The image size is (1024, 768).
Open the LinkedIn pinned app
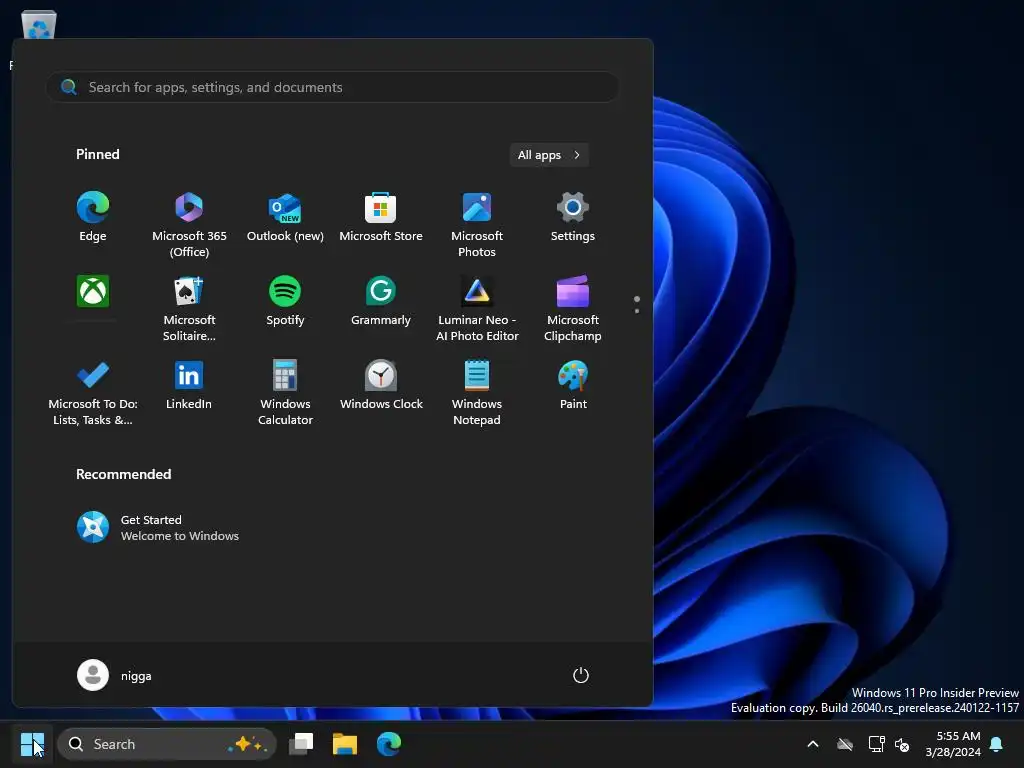(x=189, y=386)
